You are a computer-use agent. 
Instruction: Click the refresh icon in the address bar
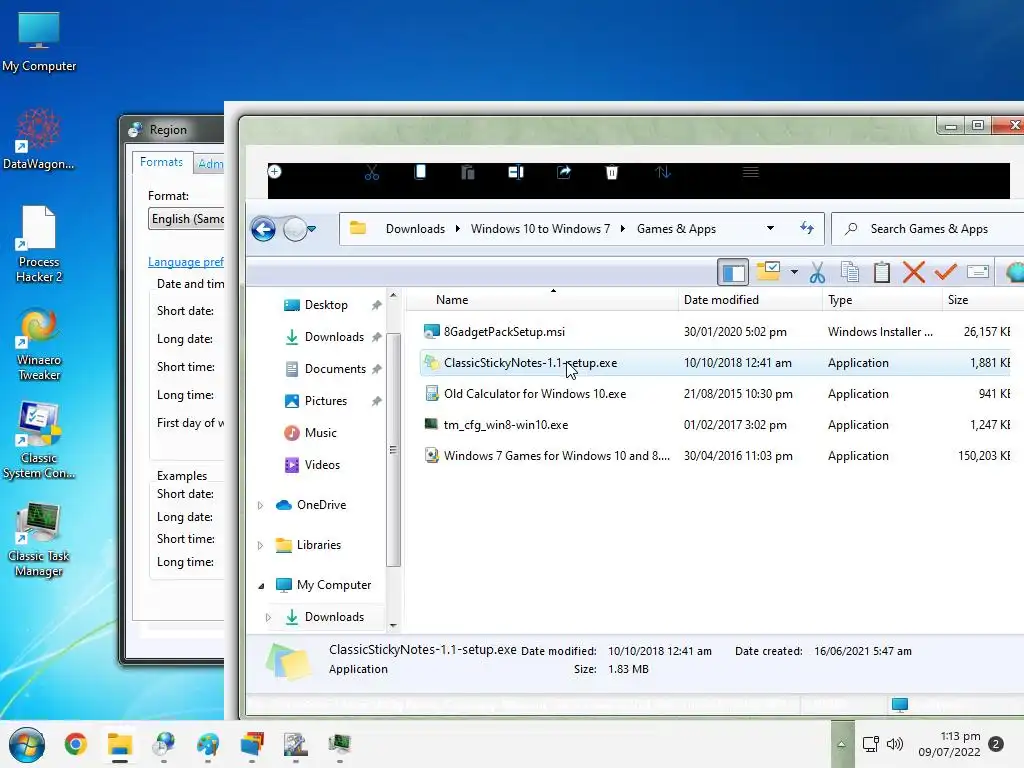[807, 228]
